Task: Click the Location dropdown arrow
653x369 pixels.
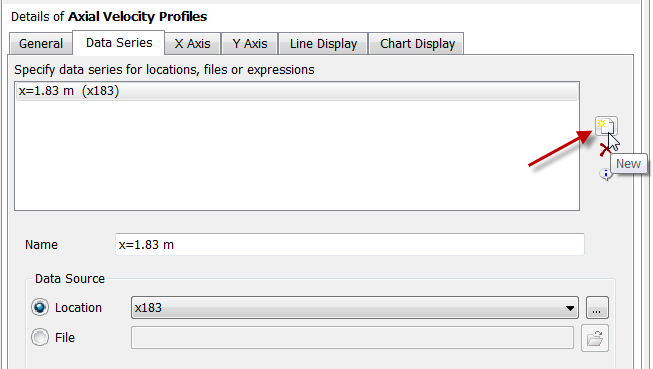Action: [570, 308]
